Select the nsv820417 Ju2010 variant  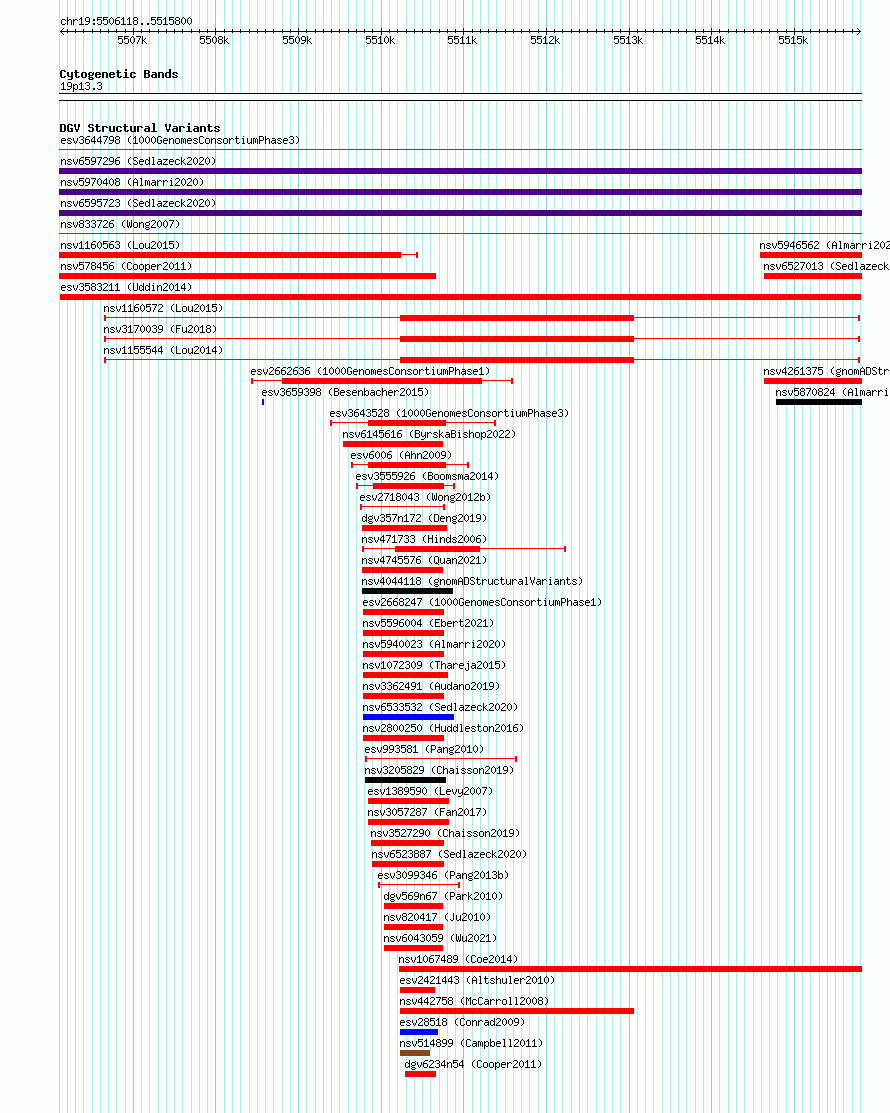click(437, 917)
